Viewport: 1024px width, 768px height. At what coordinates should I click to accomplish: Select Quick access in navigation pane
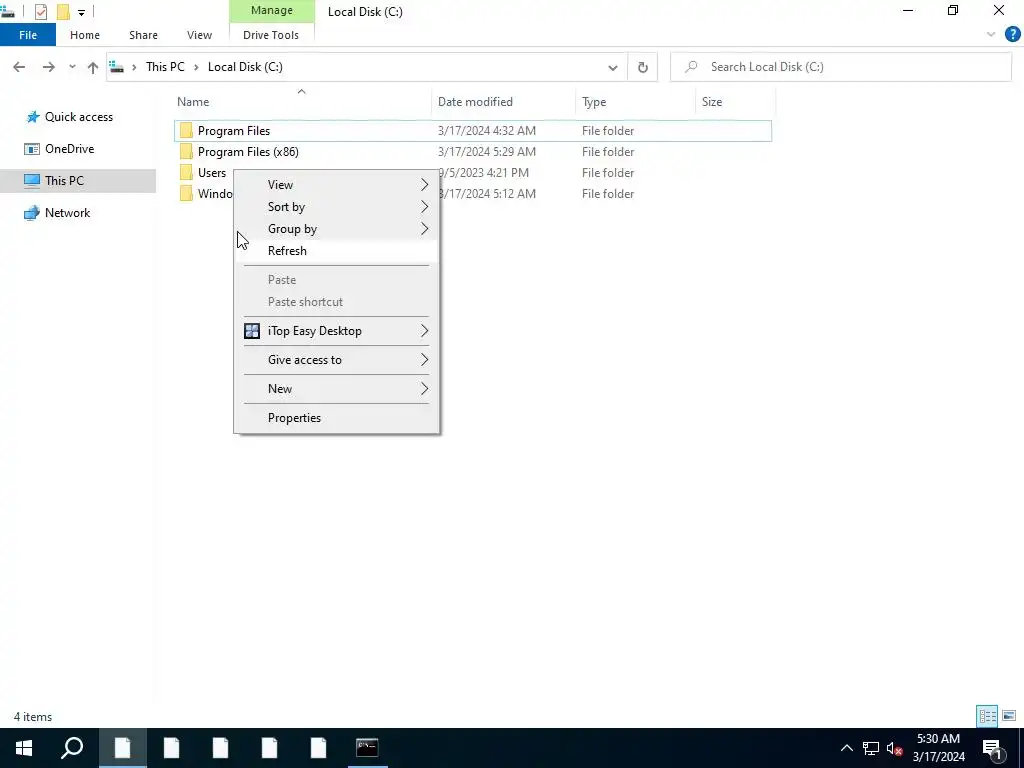tap(78, 117)
